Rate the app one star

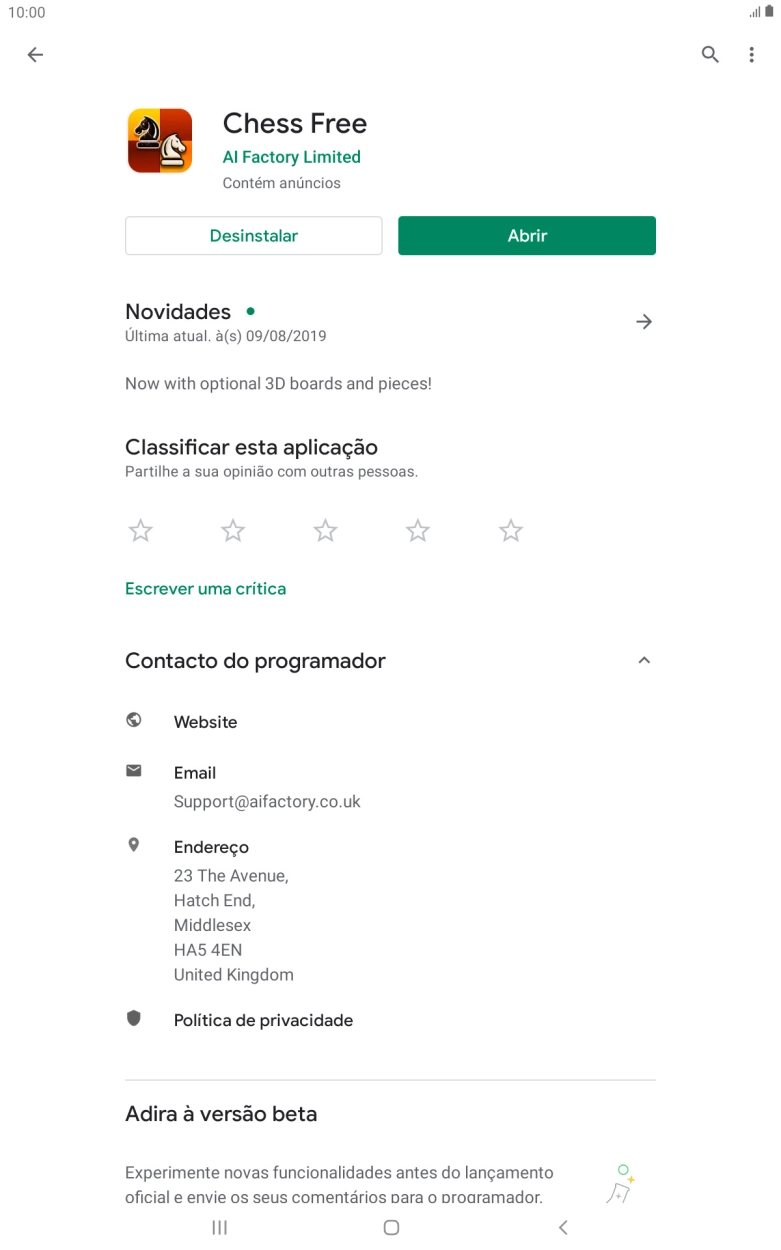tap(141, 531)
